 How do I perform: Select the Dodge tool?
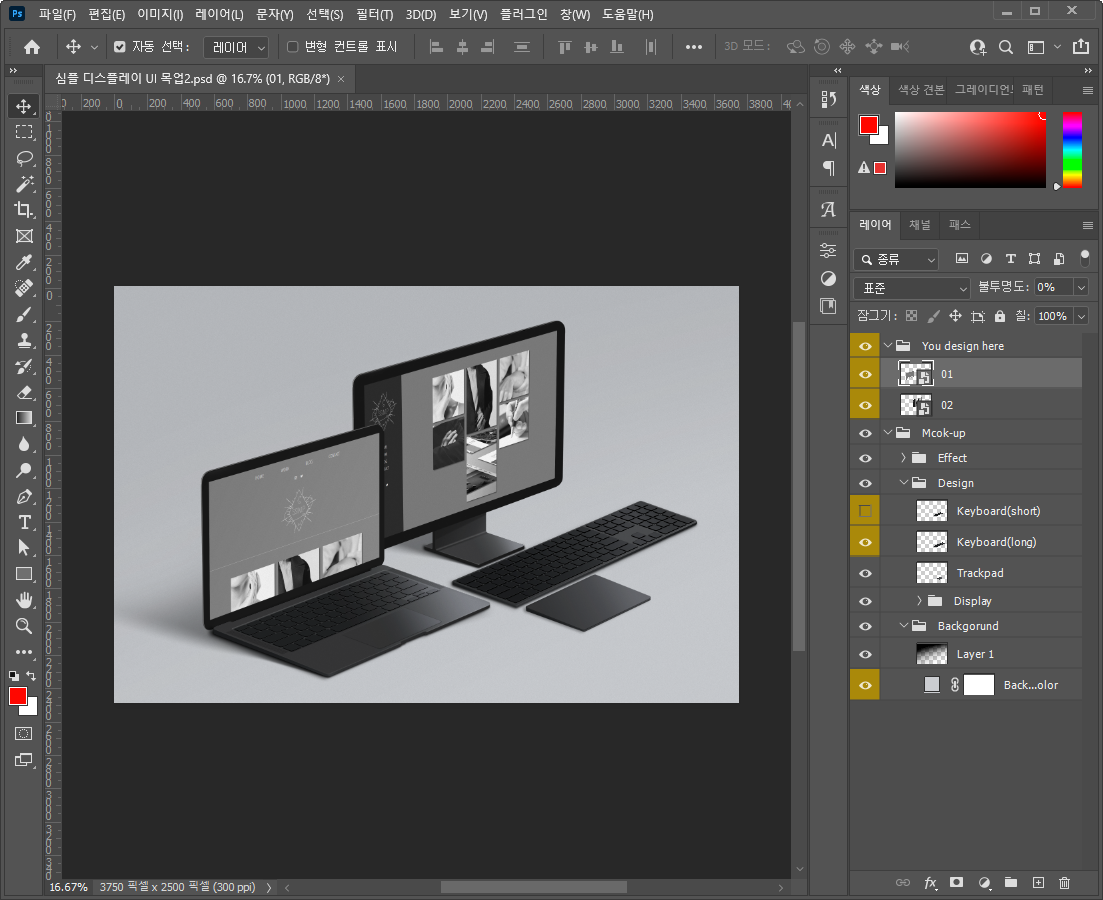point(24,470)
